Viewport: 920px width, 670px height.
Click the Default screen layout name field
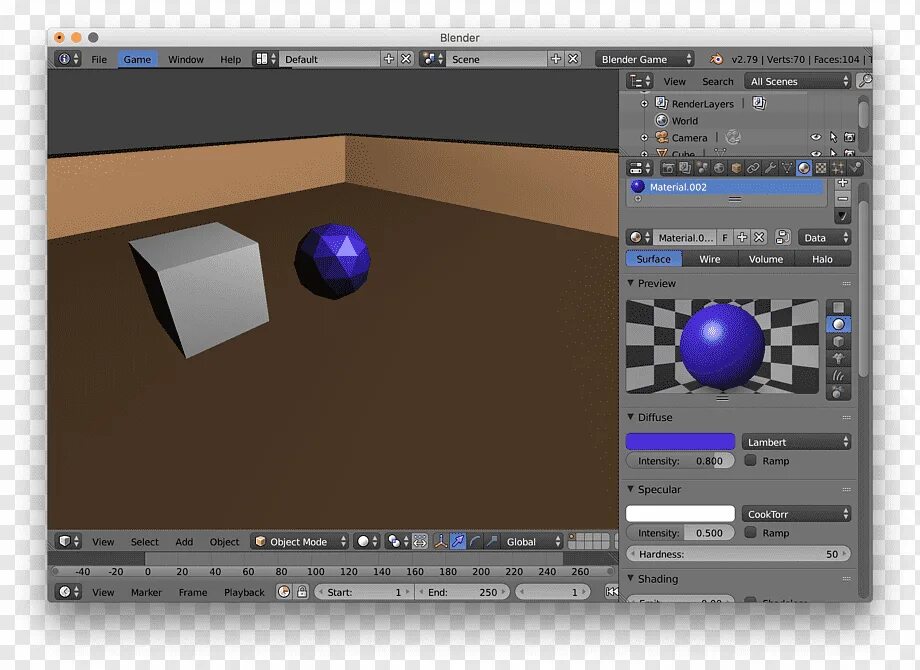(329, 59)
